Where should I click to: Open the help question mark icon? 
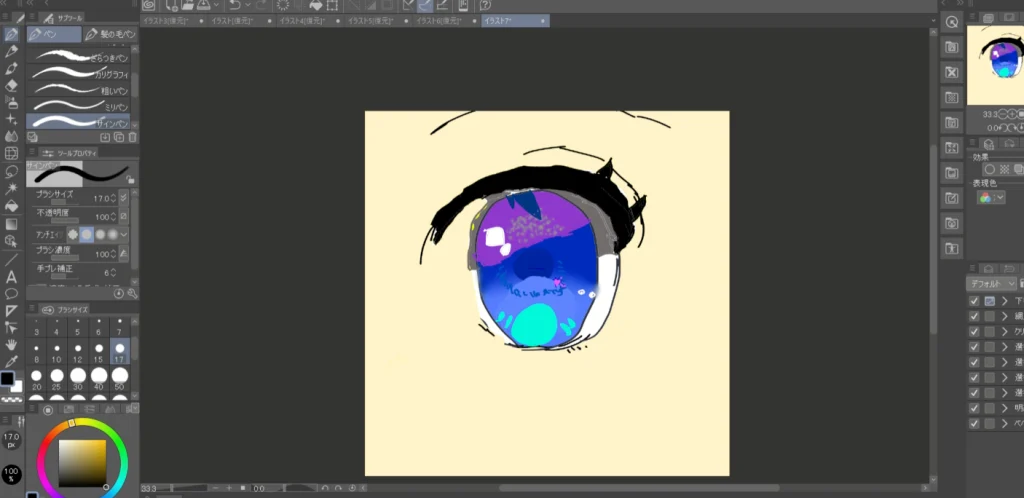[485, 5]
